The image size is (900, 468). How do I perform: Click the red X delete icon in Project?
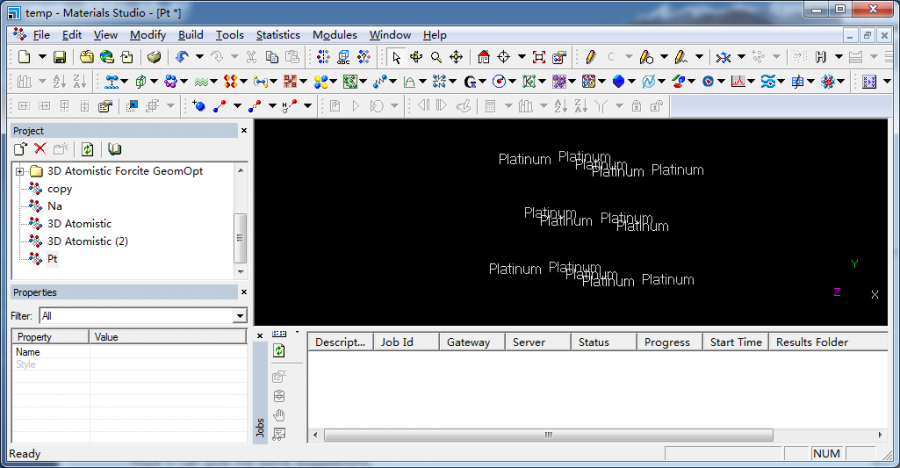[40, 149]
